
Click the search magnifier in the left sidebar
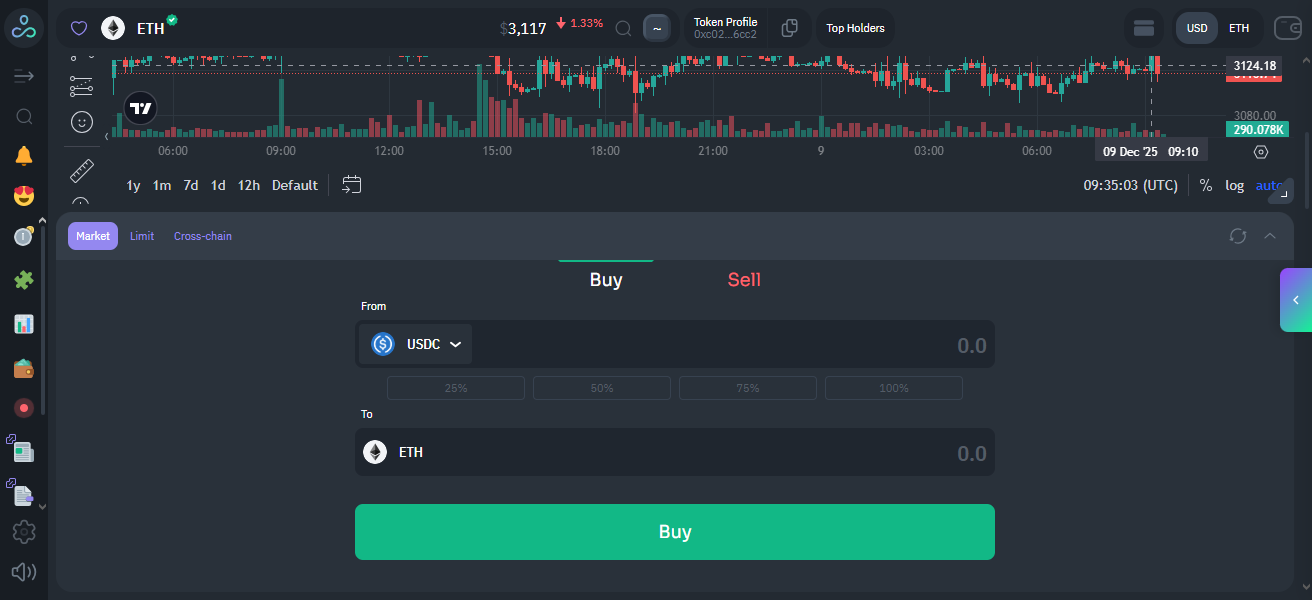click(23, 115)
